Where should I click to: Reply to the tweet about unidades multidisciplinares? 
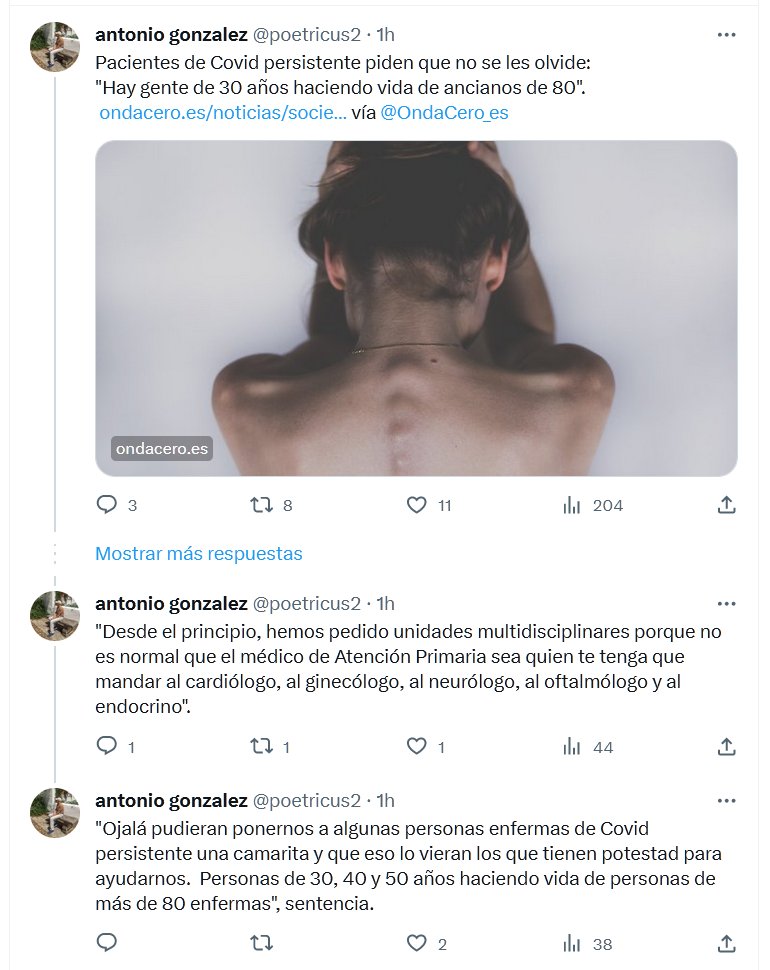click(107, 747)
